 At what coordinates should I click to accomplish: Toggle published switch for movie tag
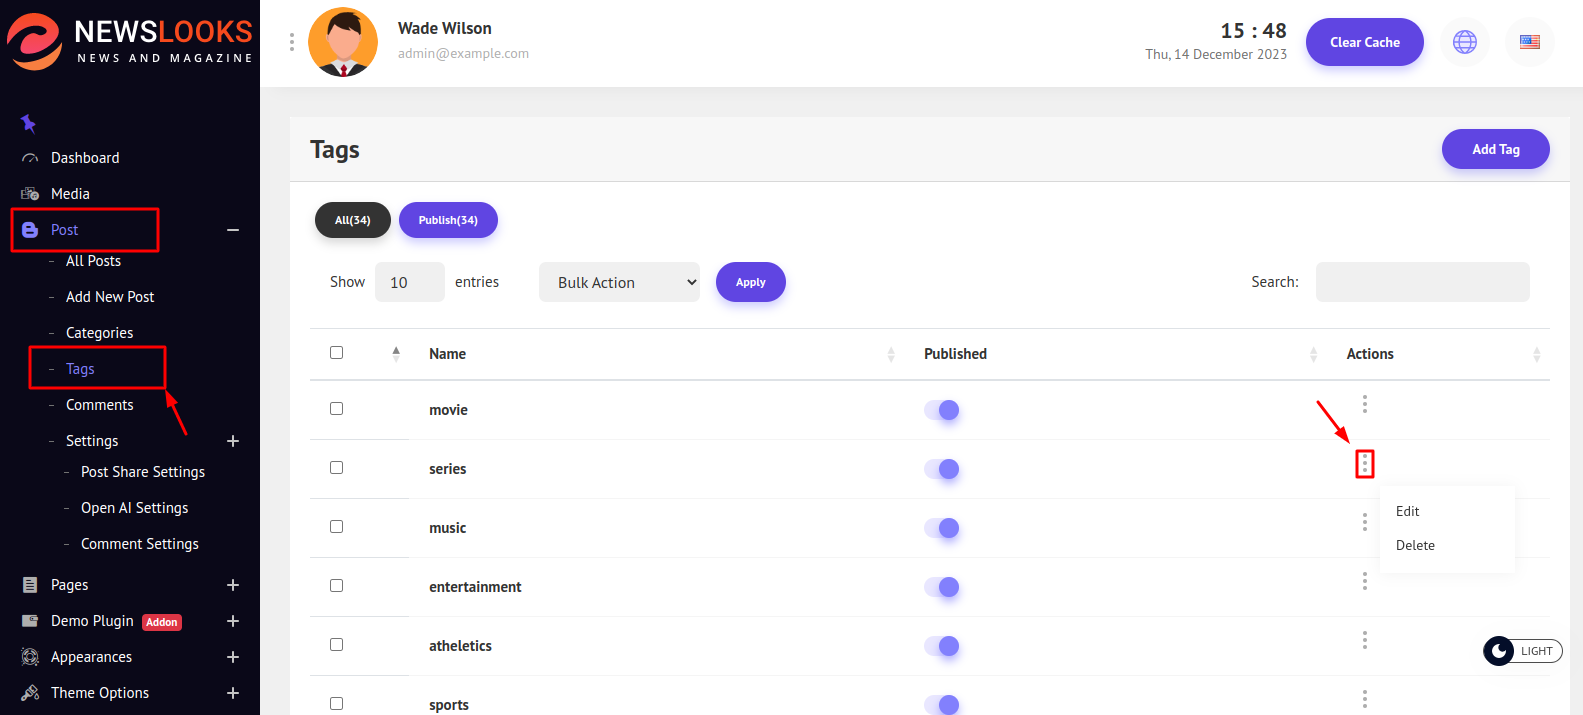pos(942,410)
